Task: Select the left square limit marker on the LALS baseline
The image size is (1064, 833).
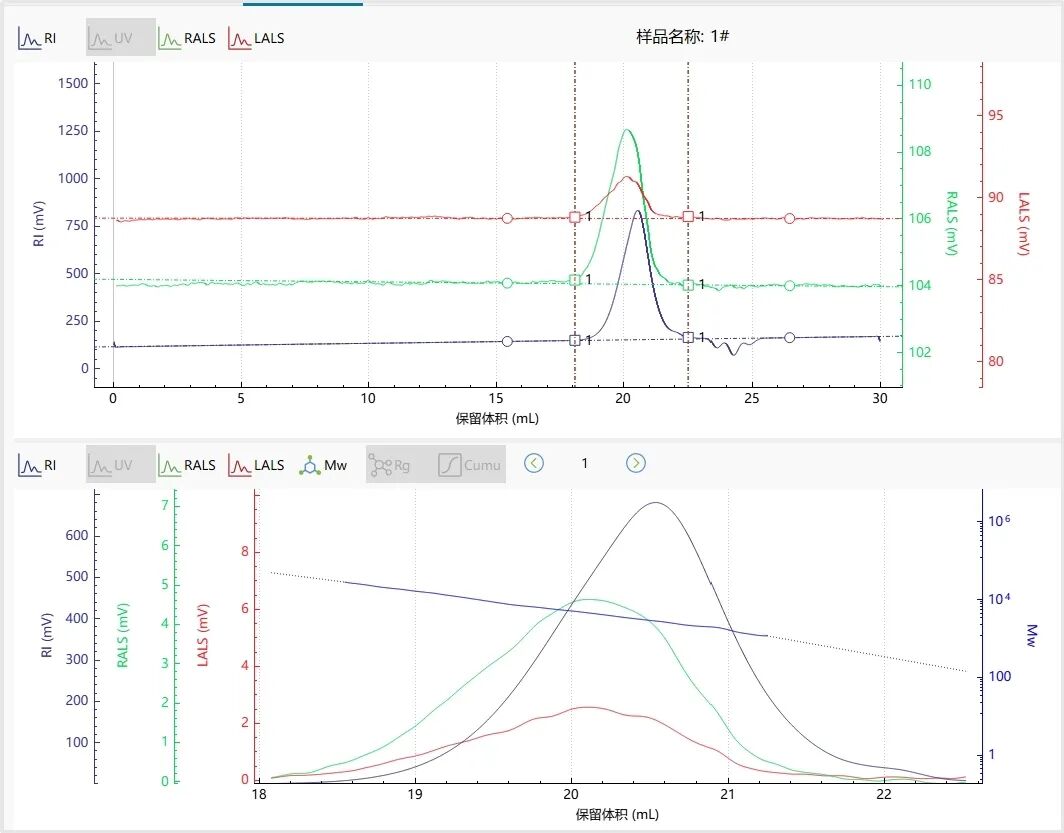Action: click(x=575, y=217)
